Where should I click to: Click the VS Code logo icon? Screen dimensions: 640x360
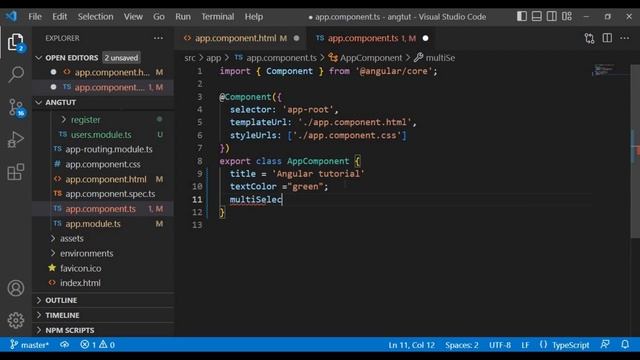coord(11,16)
